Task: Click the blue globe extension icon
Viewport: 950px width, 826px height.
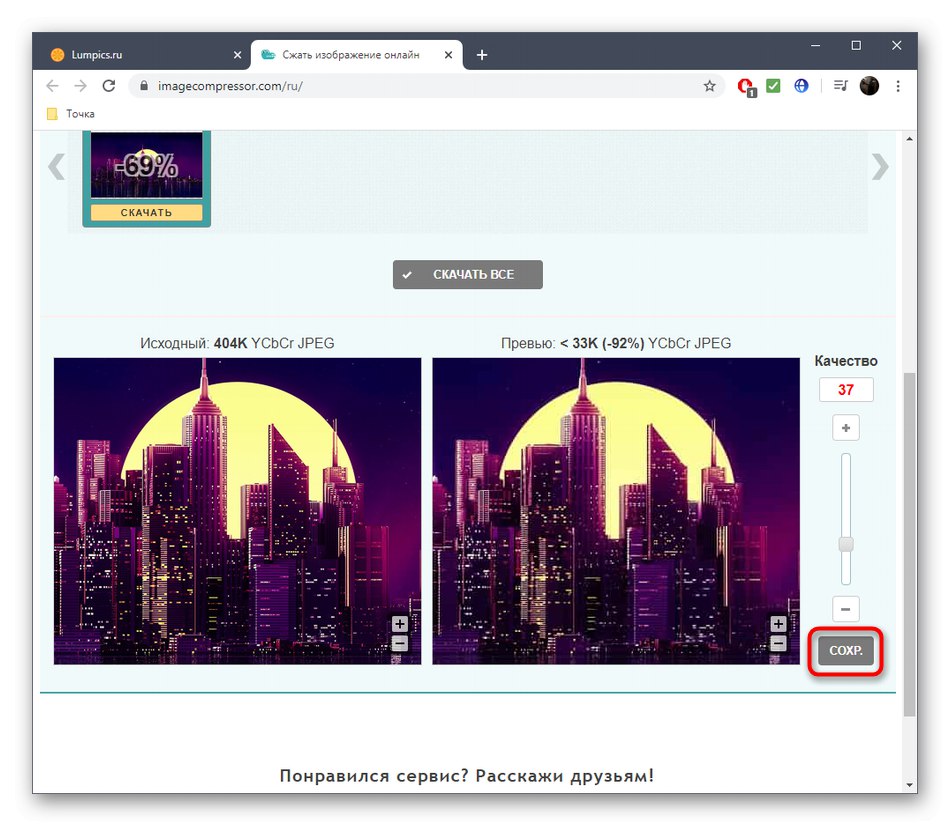Action: pos(801,86)
